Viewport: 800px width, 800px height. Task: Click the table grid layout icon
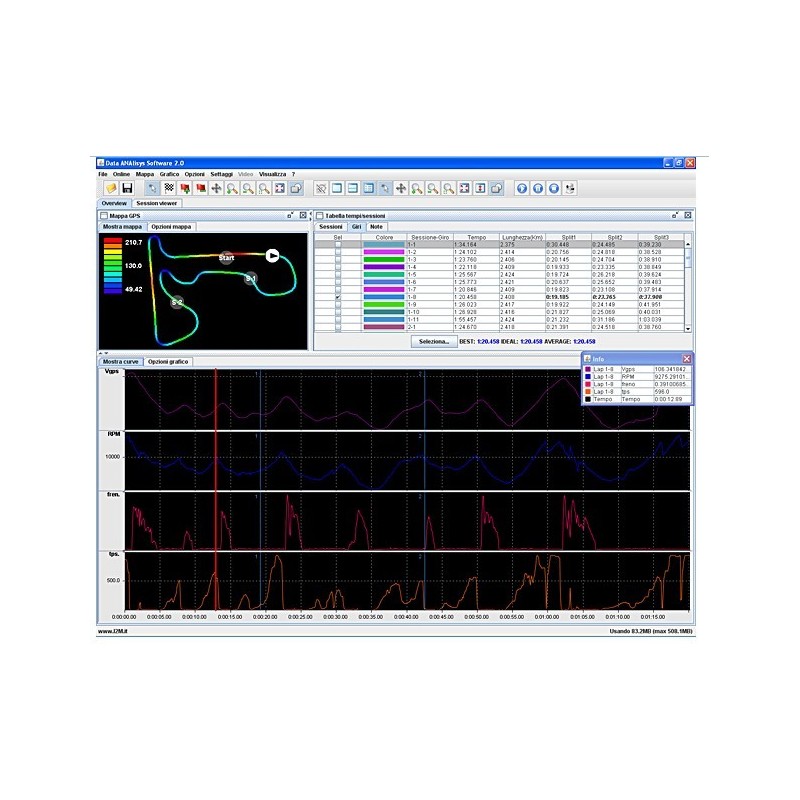368,188
